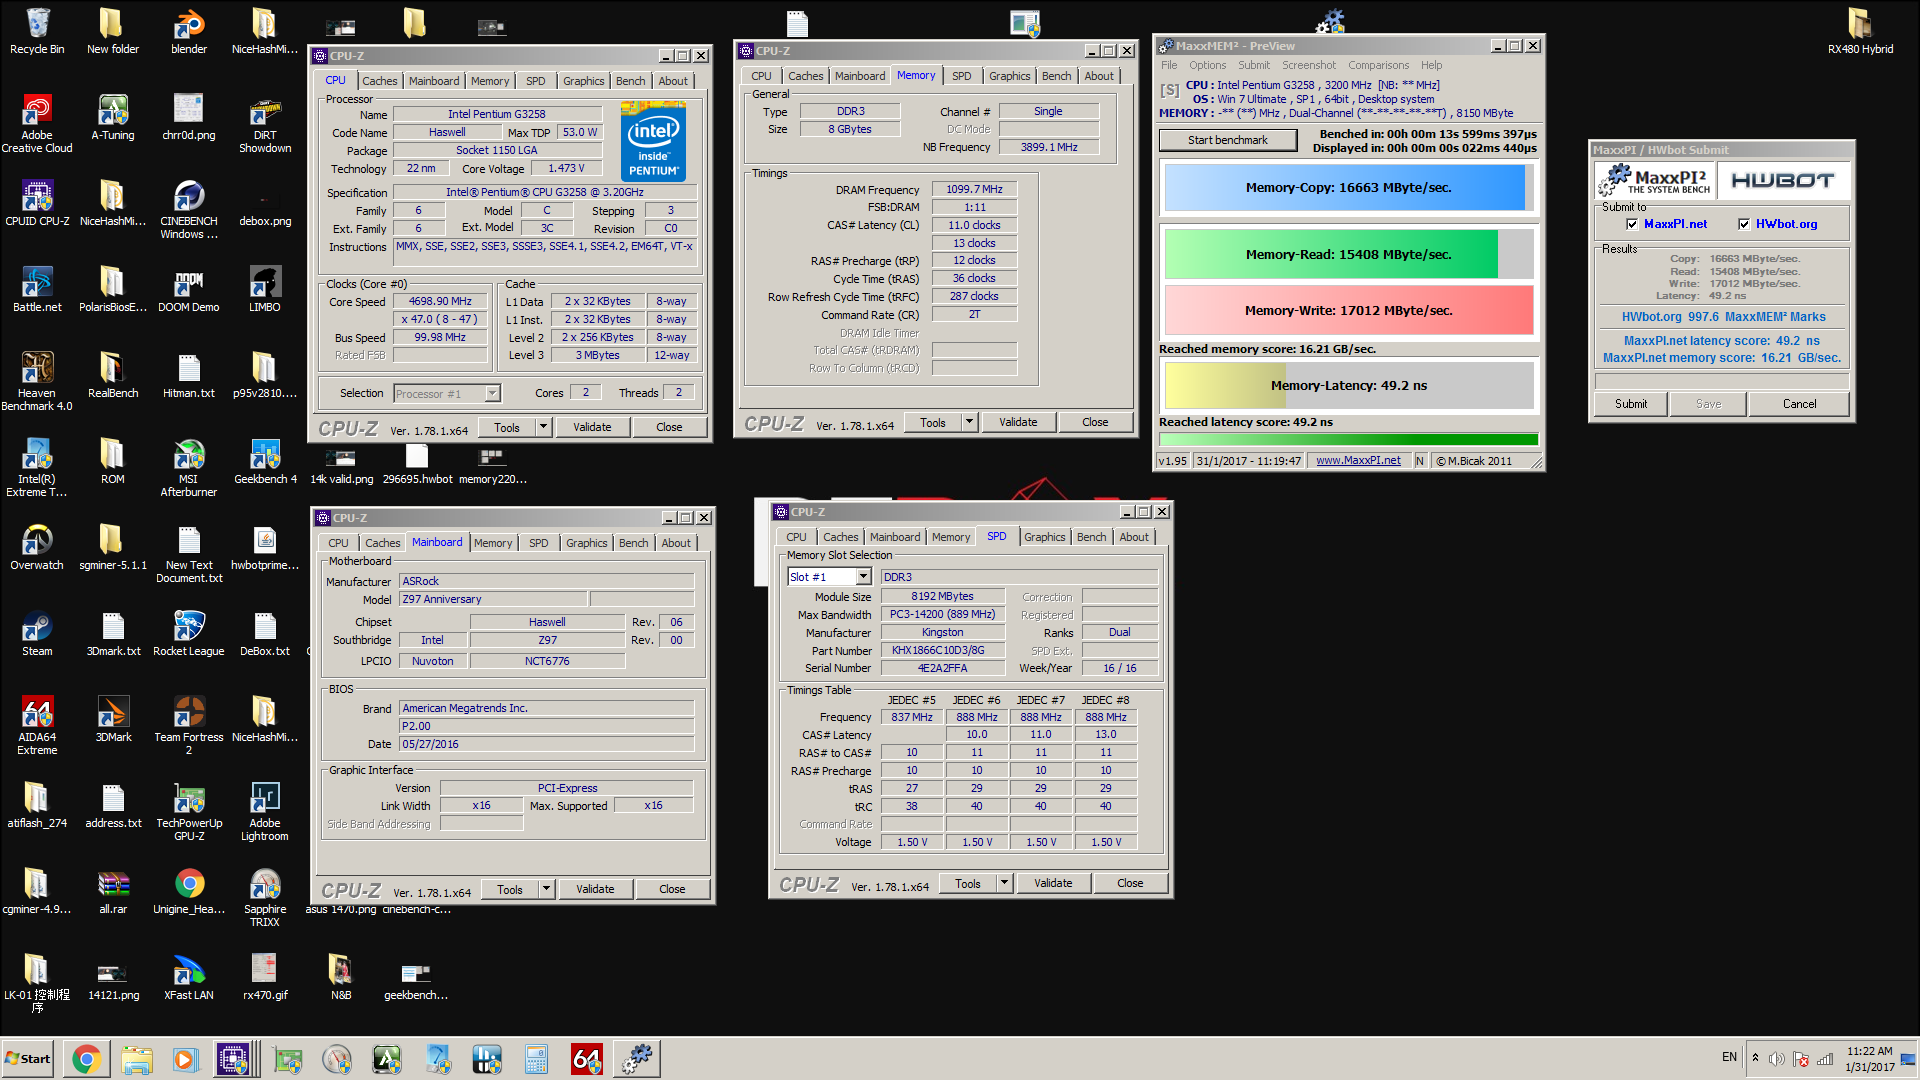Open Geekbench 4 desktop icon

click(265, 462)
